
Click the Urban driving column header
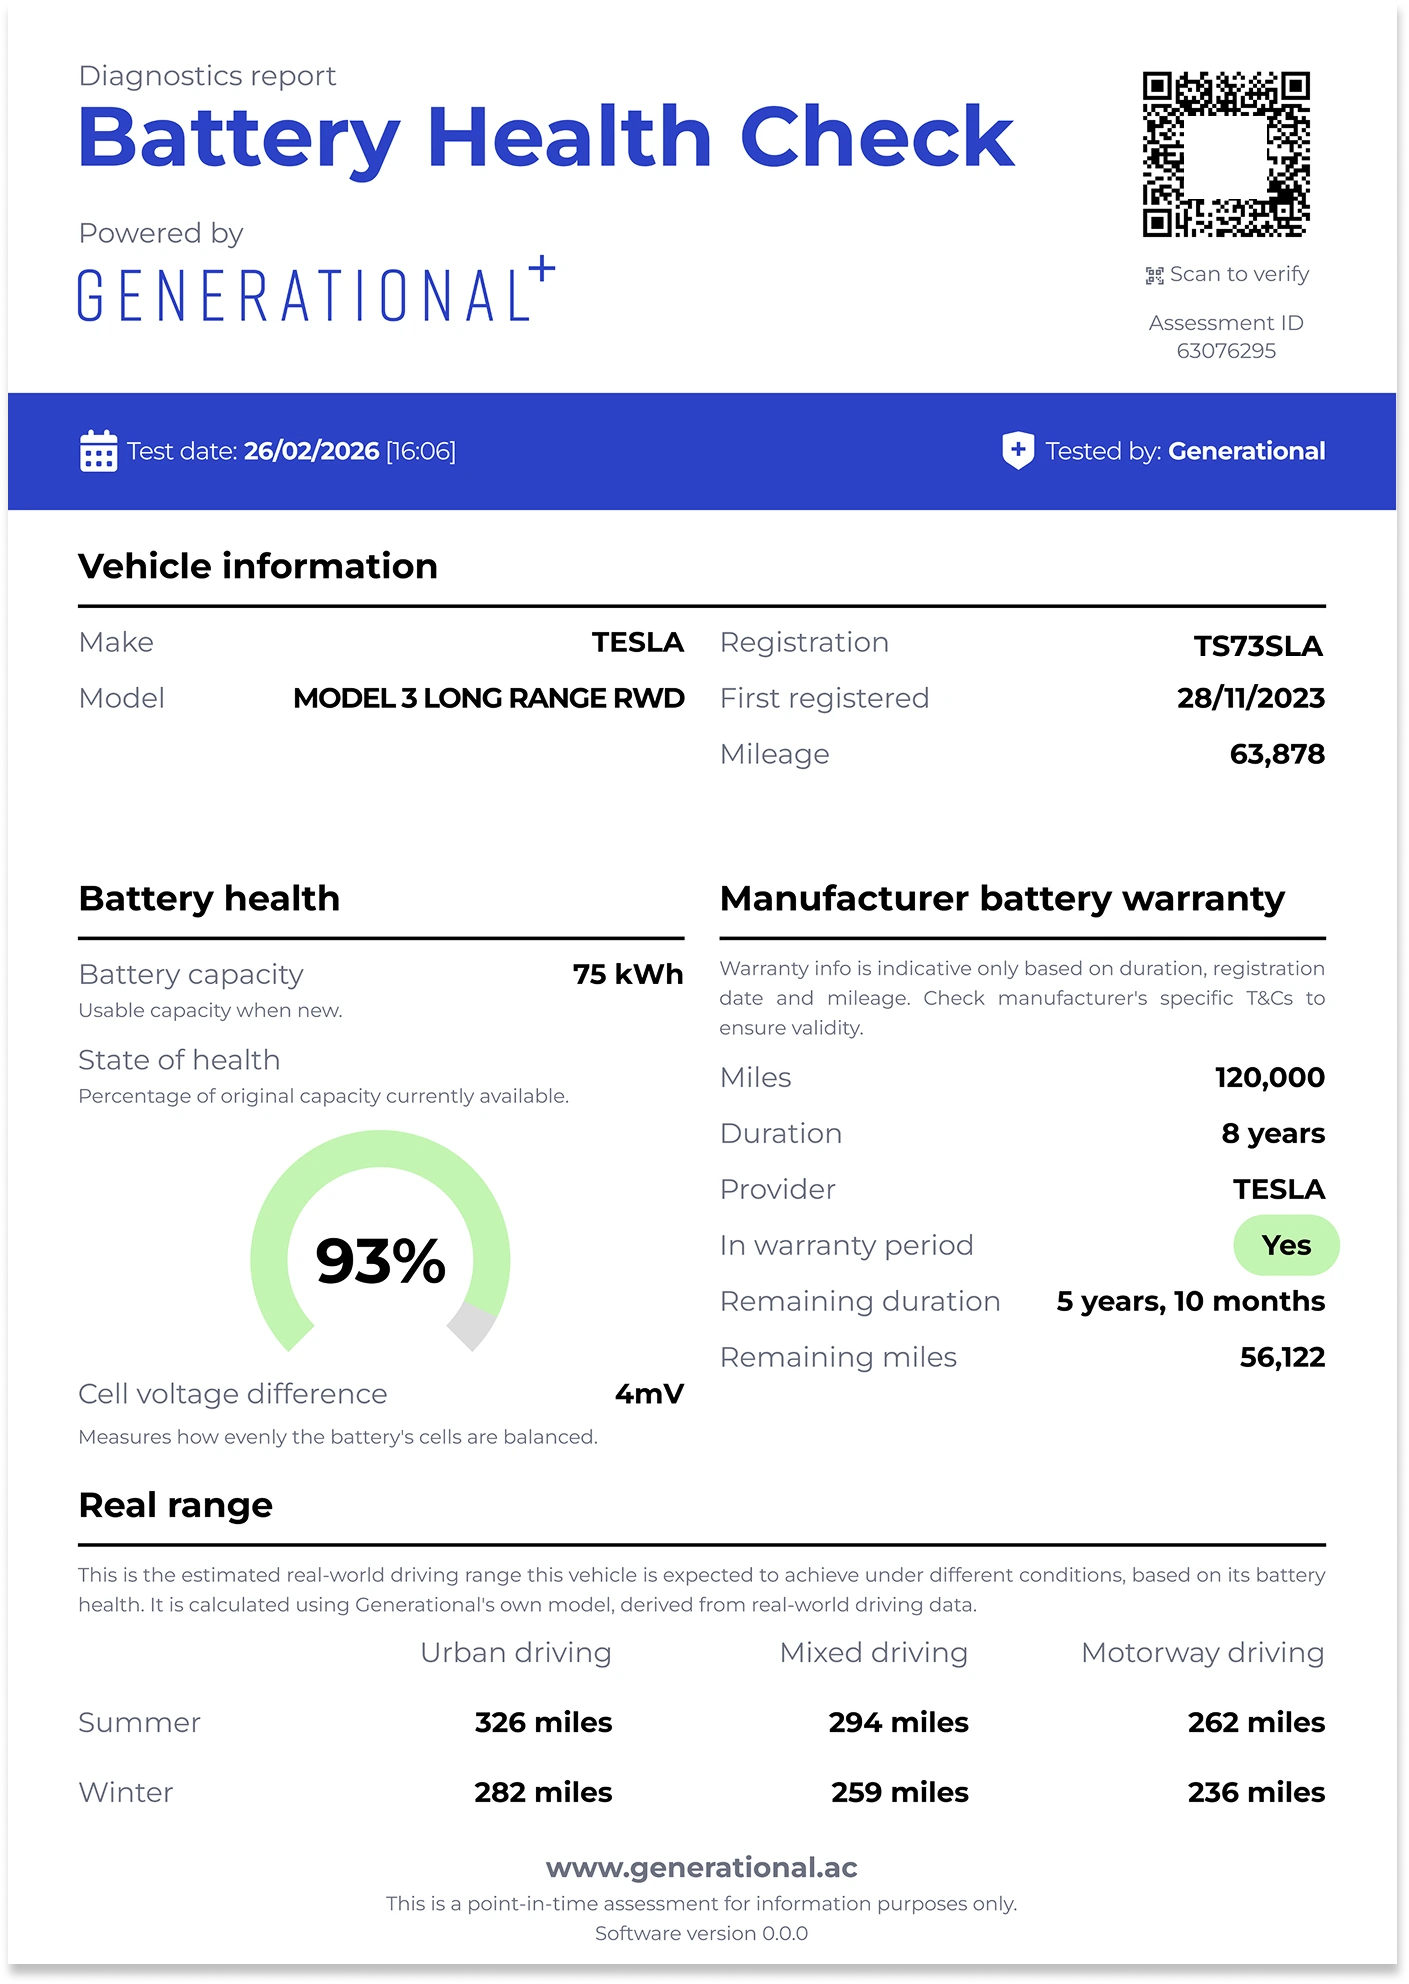point(515,1654)
